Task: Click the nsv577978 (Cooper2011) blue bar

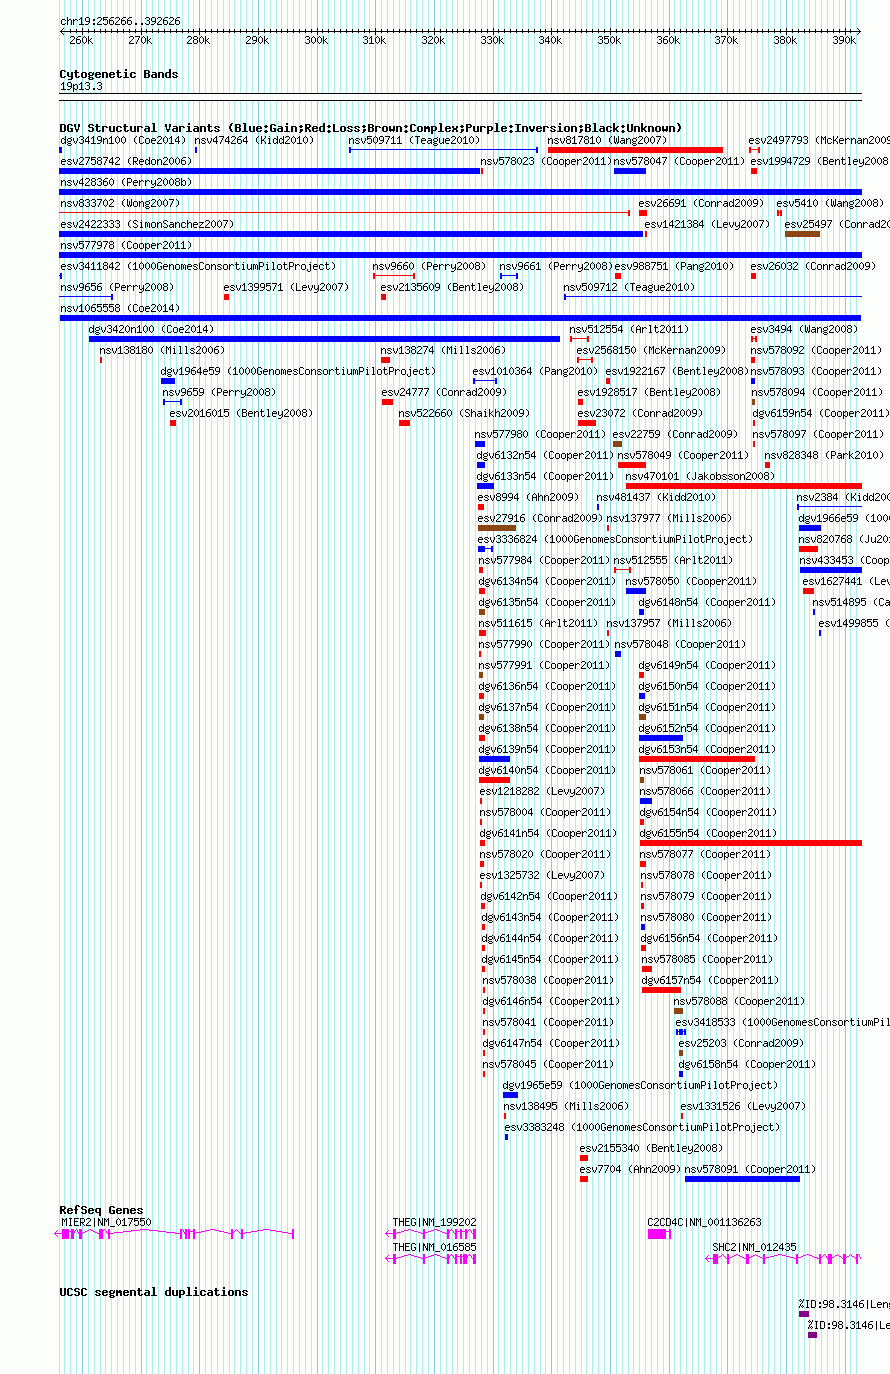Action: point(460,255)
